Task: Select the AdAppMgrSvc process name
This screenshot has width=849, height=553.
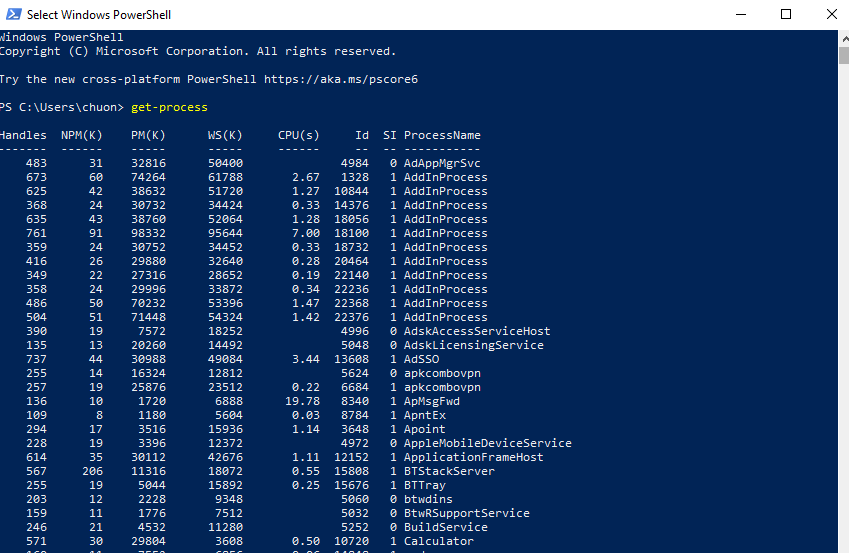Action: (x=442, y=163)
